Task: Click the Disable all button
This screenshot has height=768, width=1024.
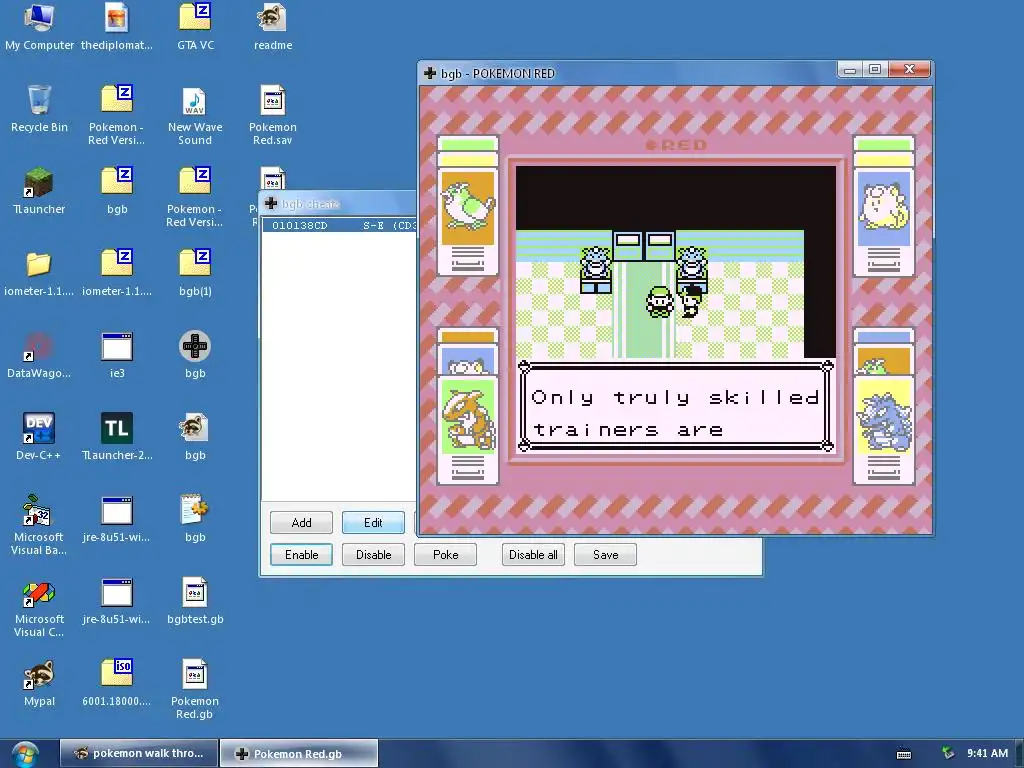Action: pyautogui.click(x=533, y=554)
